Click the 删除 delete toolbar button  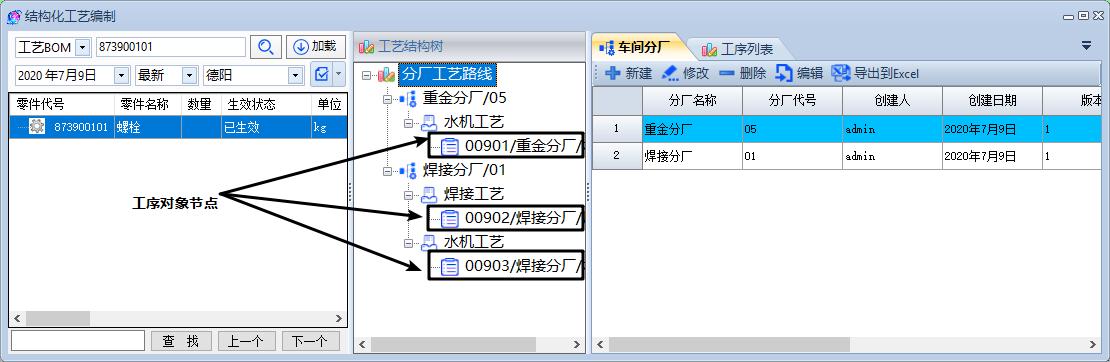click(x=742, y=73)
